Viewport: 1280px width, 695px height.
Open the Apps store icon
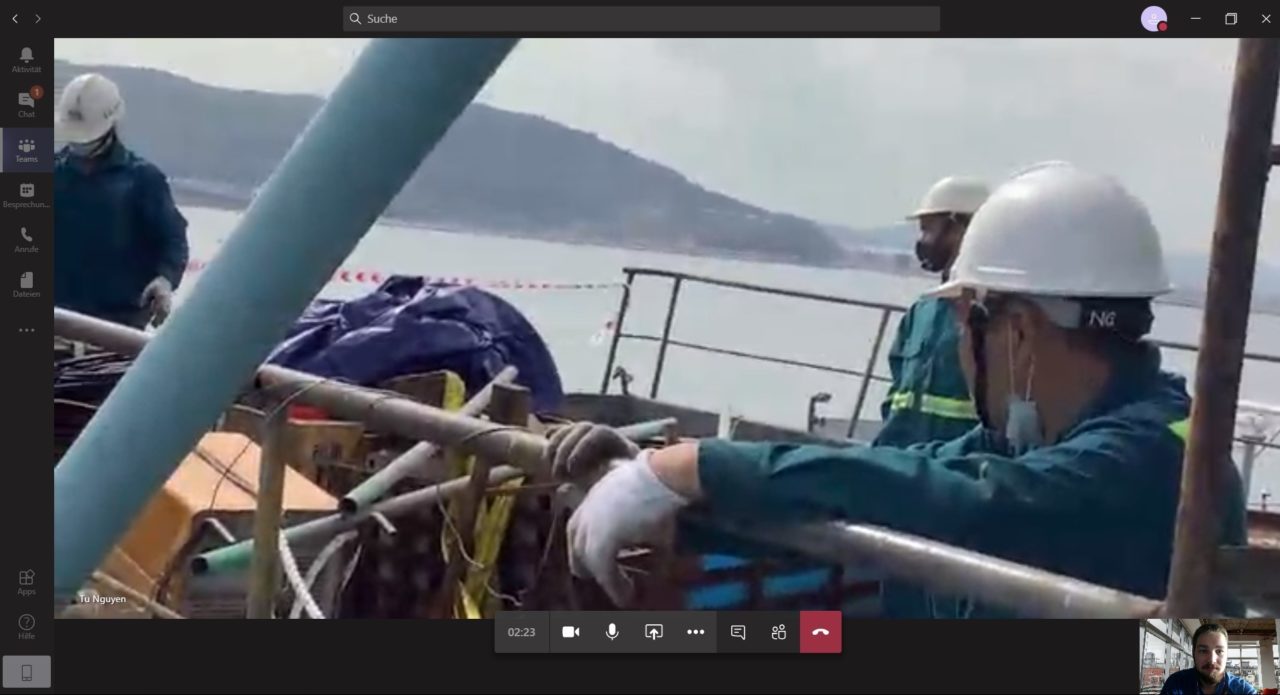pyautogui.click(x=26, y=582)
